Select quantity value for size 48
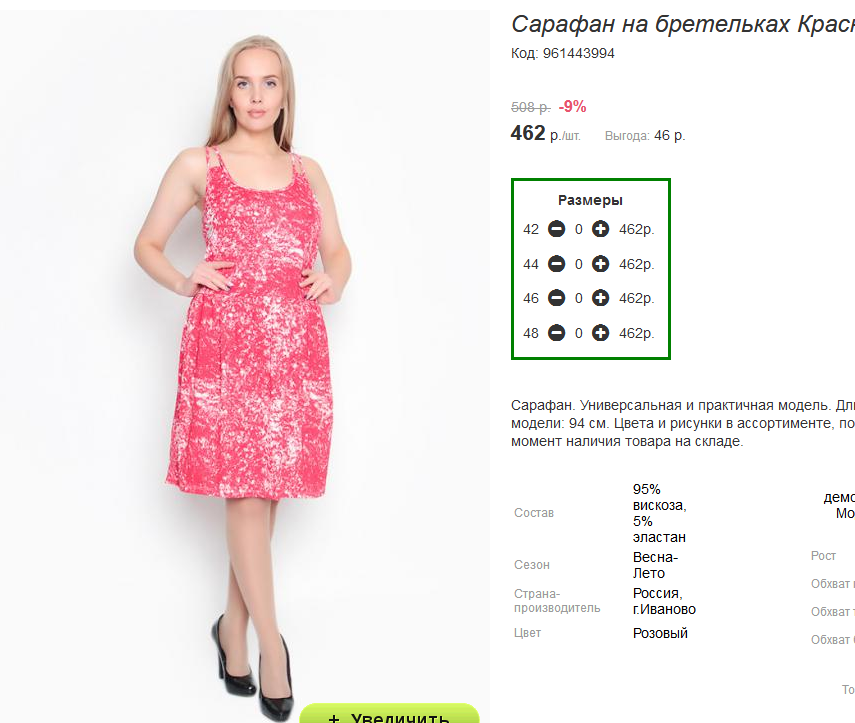 pos(579,333)
